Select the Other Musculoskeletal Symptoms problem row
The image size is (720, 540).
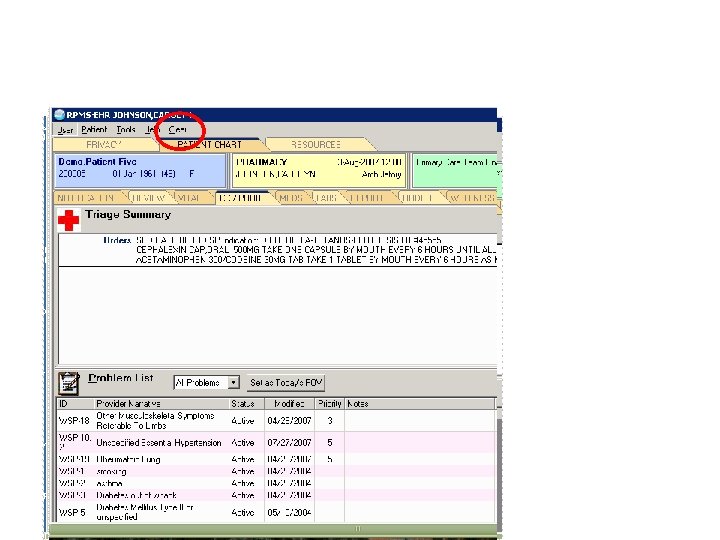(x=276, y=421)
